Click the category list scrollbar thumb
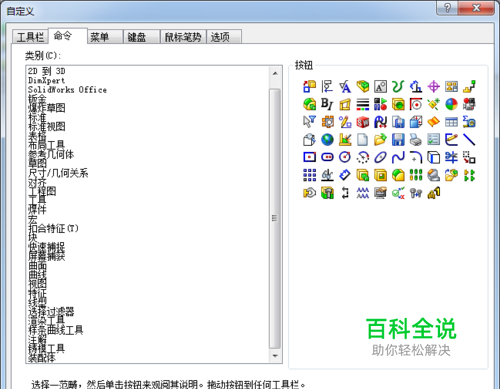Image resolution: width=500 pixels, height=389 pixels. click(x=275, y=218)
